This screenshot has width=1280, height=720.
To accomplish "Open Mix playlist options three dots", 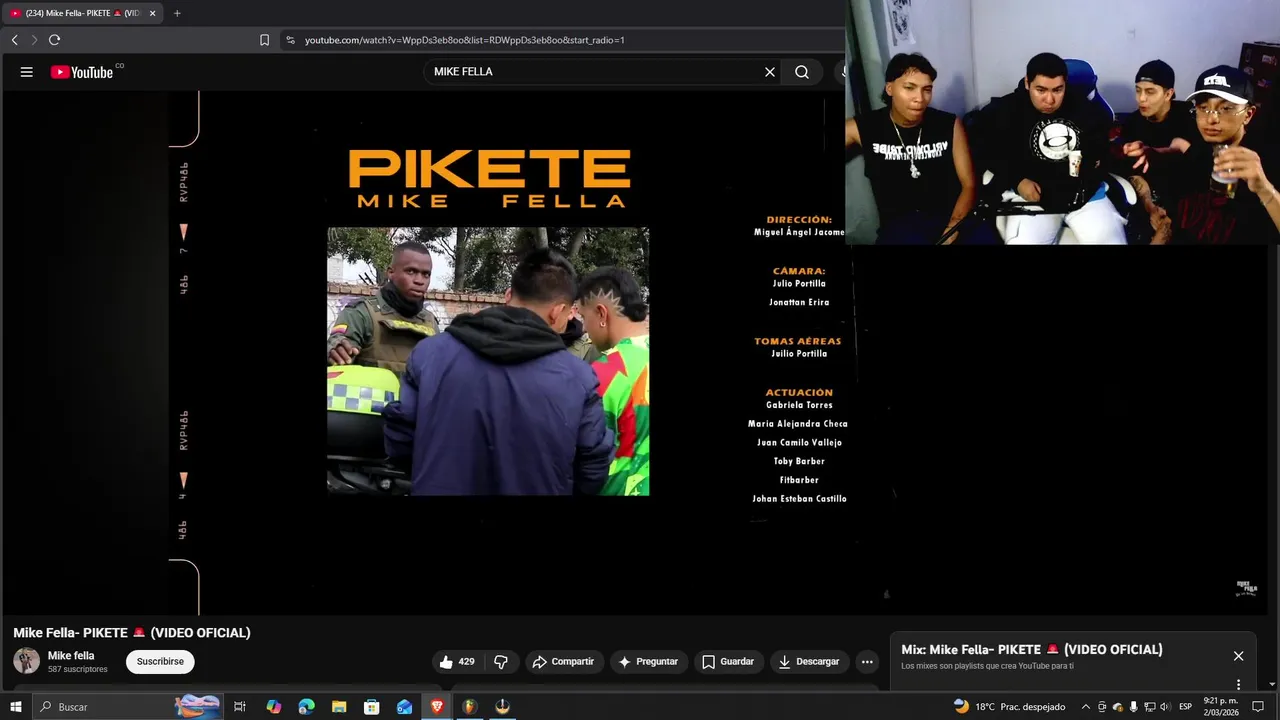I will point(1238,685).
